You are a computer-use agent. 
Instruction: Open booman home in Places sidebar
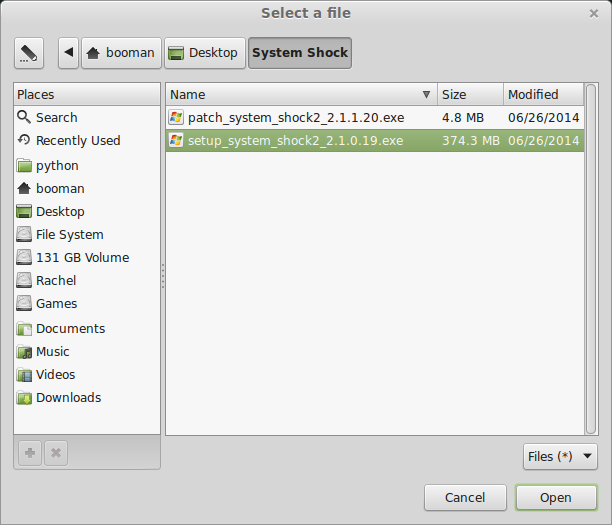[87, 189]
